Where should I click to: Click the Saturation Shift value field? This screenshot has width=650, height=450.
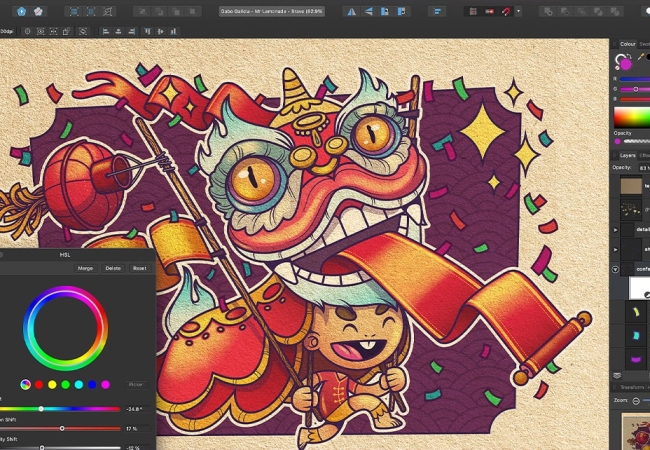point(134,428)
